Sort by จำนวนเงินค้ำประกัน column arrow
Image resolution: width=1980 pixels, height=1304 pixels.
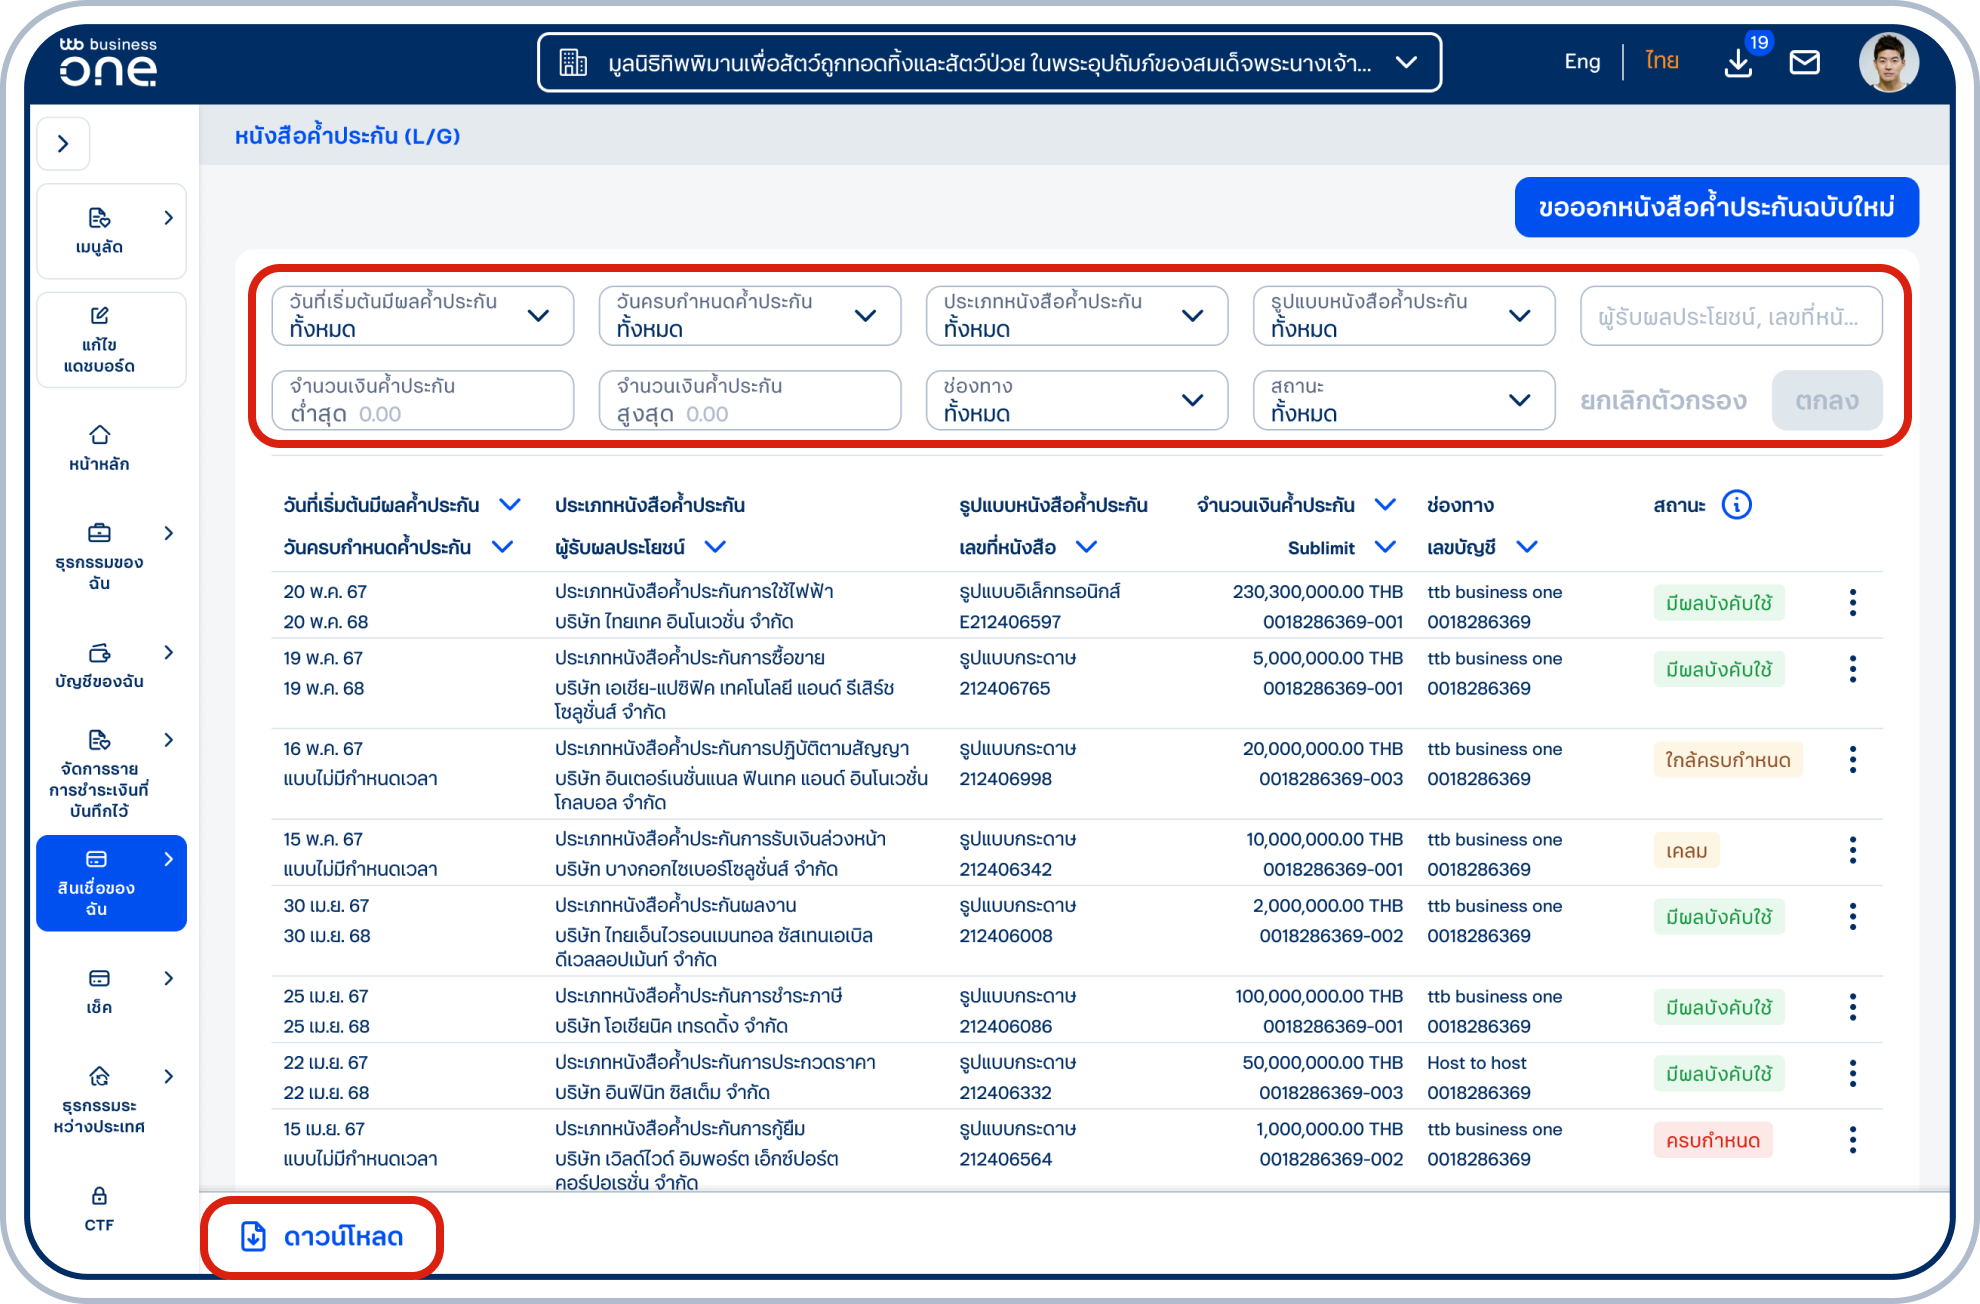(x=1385, y=505)
